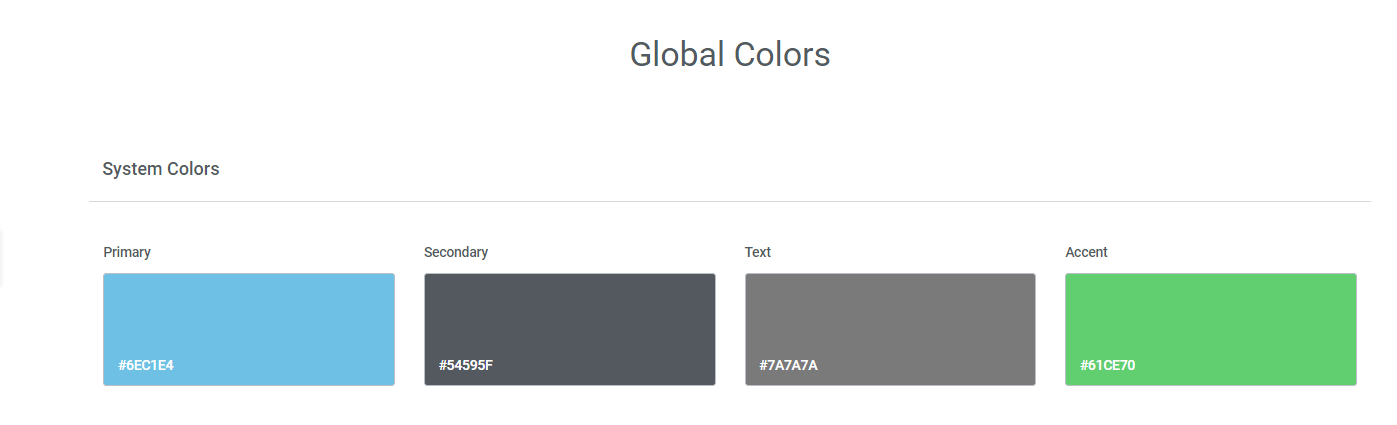
Task: Click the Global Colors title
Action: tap(730, 54)
